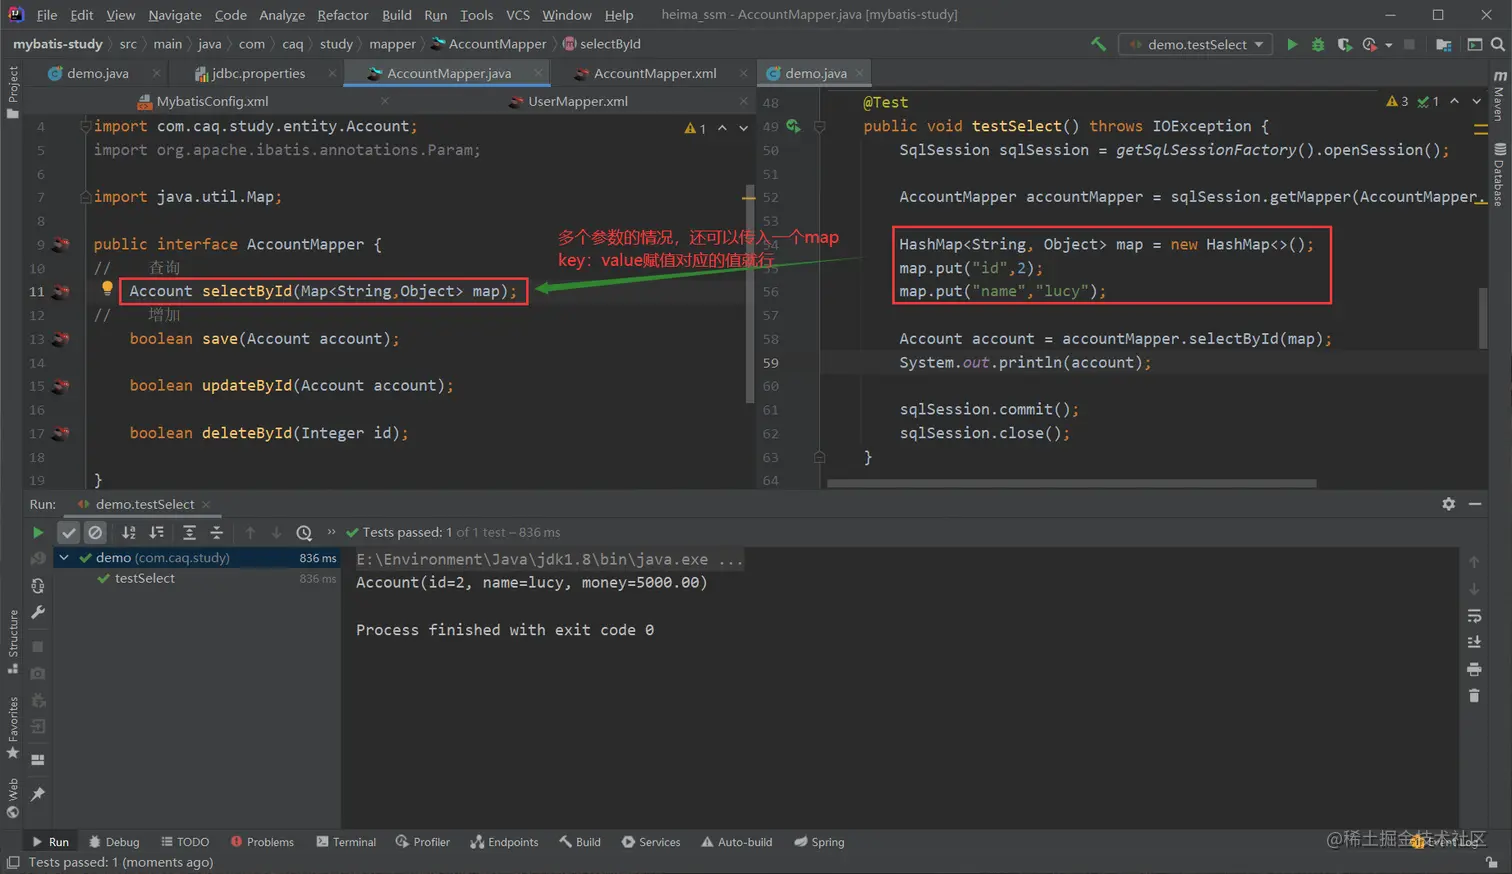The height and width of the screenshot is (874, 1512).
Task: Pin the Run tab with the pin icon
Action: click(38, 794)
